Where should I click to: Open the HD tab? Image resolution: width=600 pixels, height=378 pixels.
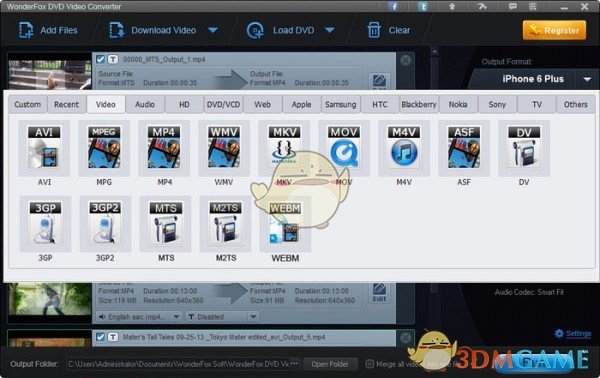point(184,104)
